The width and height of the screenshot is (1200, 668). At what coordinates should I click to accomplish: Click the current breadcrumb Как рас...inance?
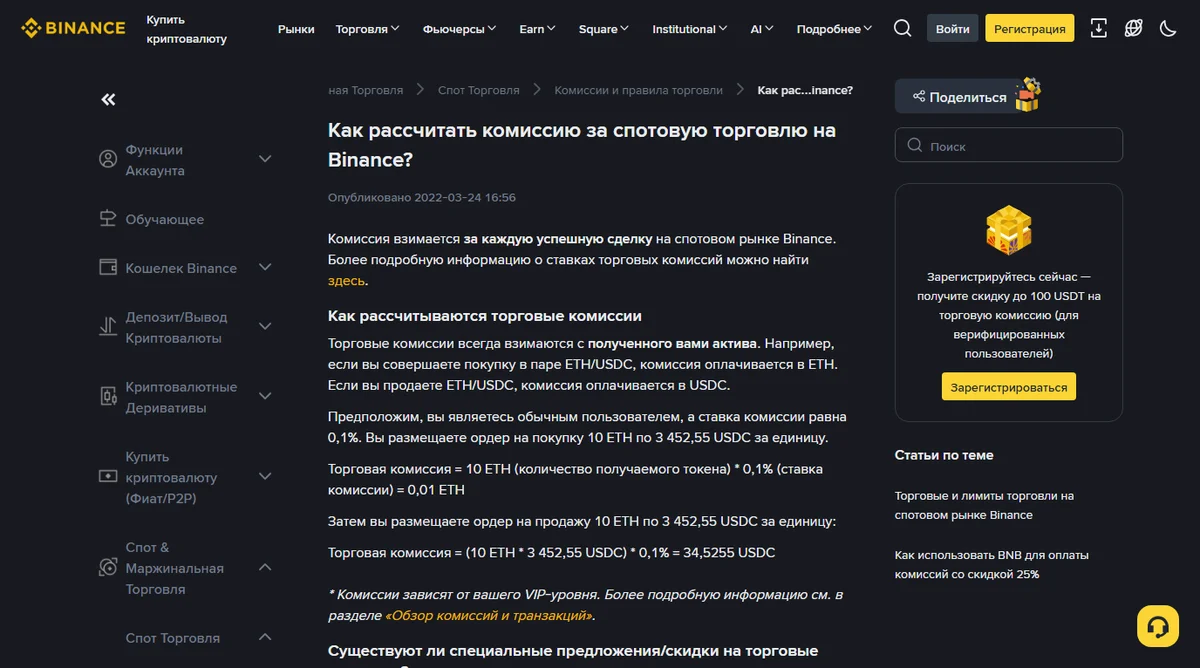pos(805,90)
